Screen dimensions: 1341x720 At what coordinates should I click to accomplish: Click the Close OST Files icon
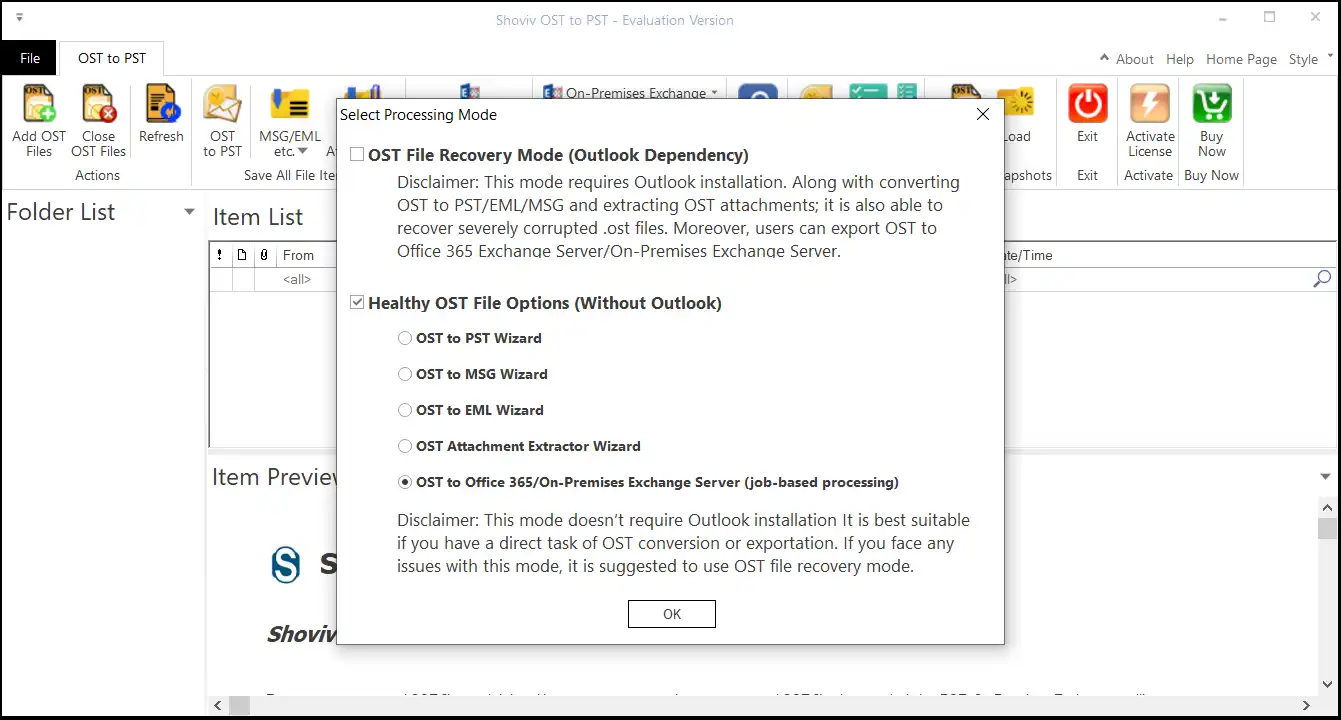[x=98, y=104]
